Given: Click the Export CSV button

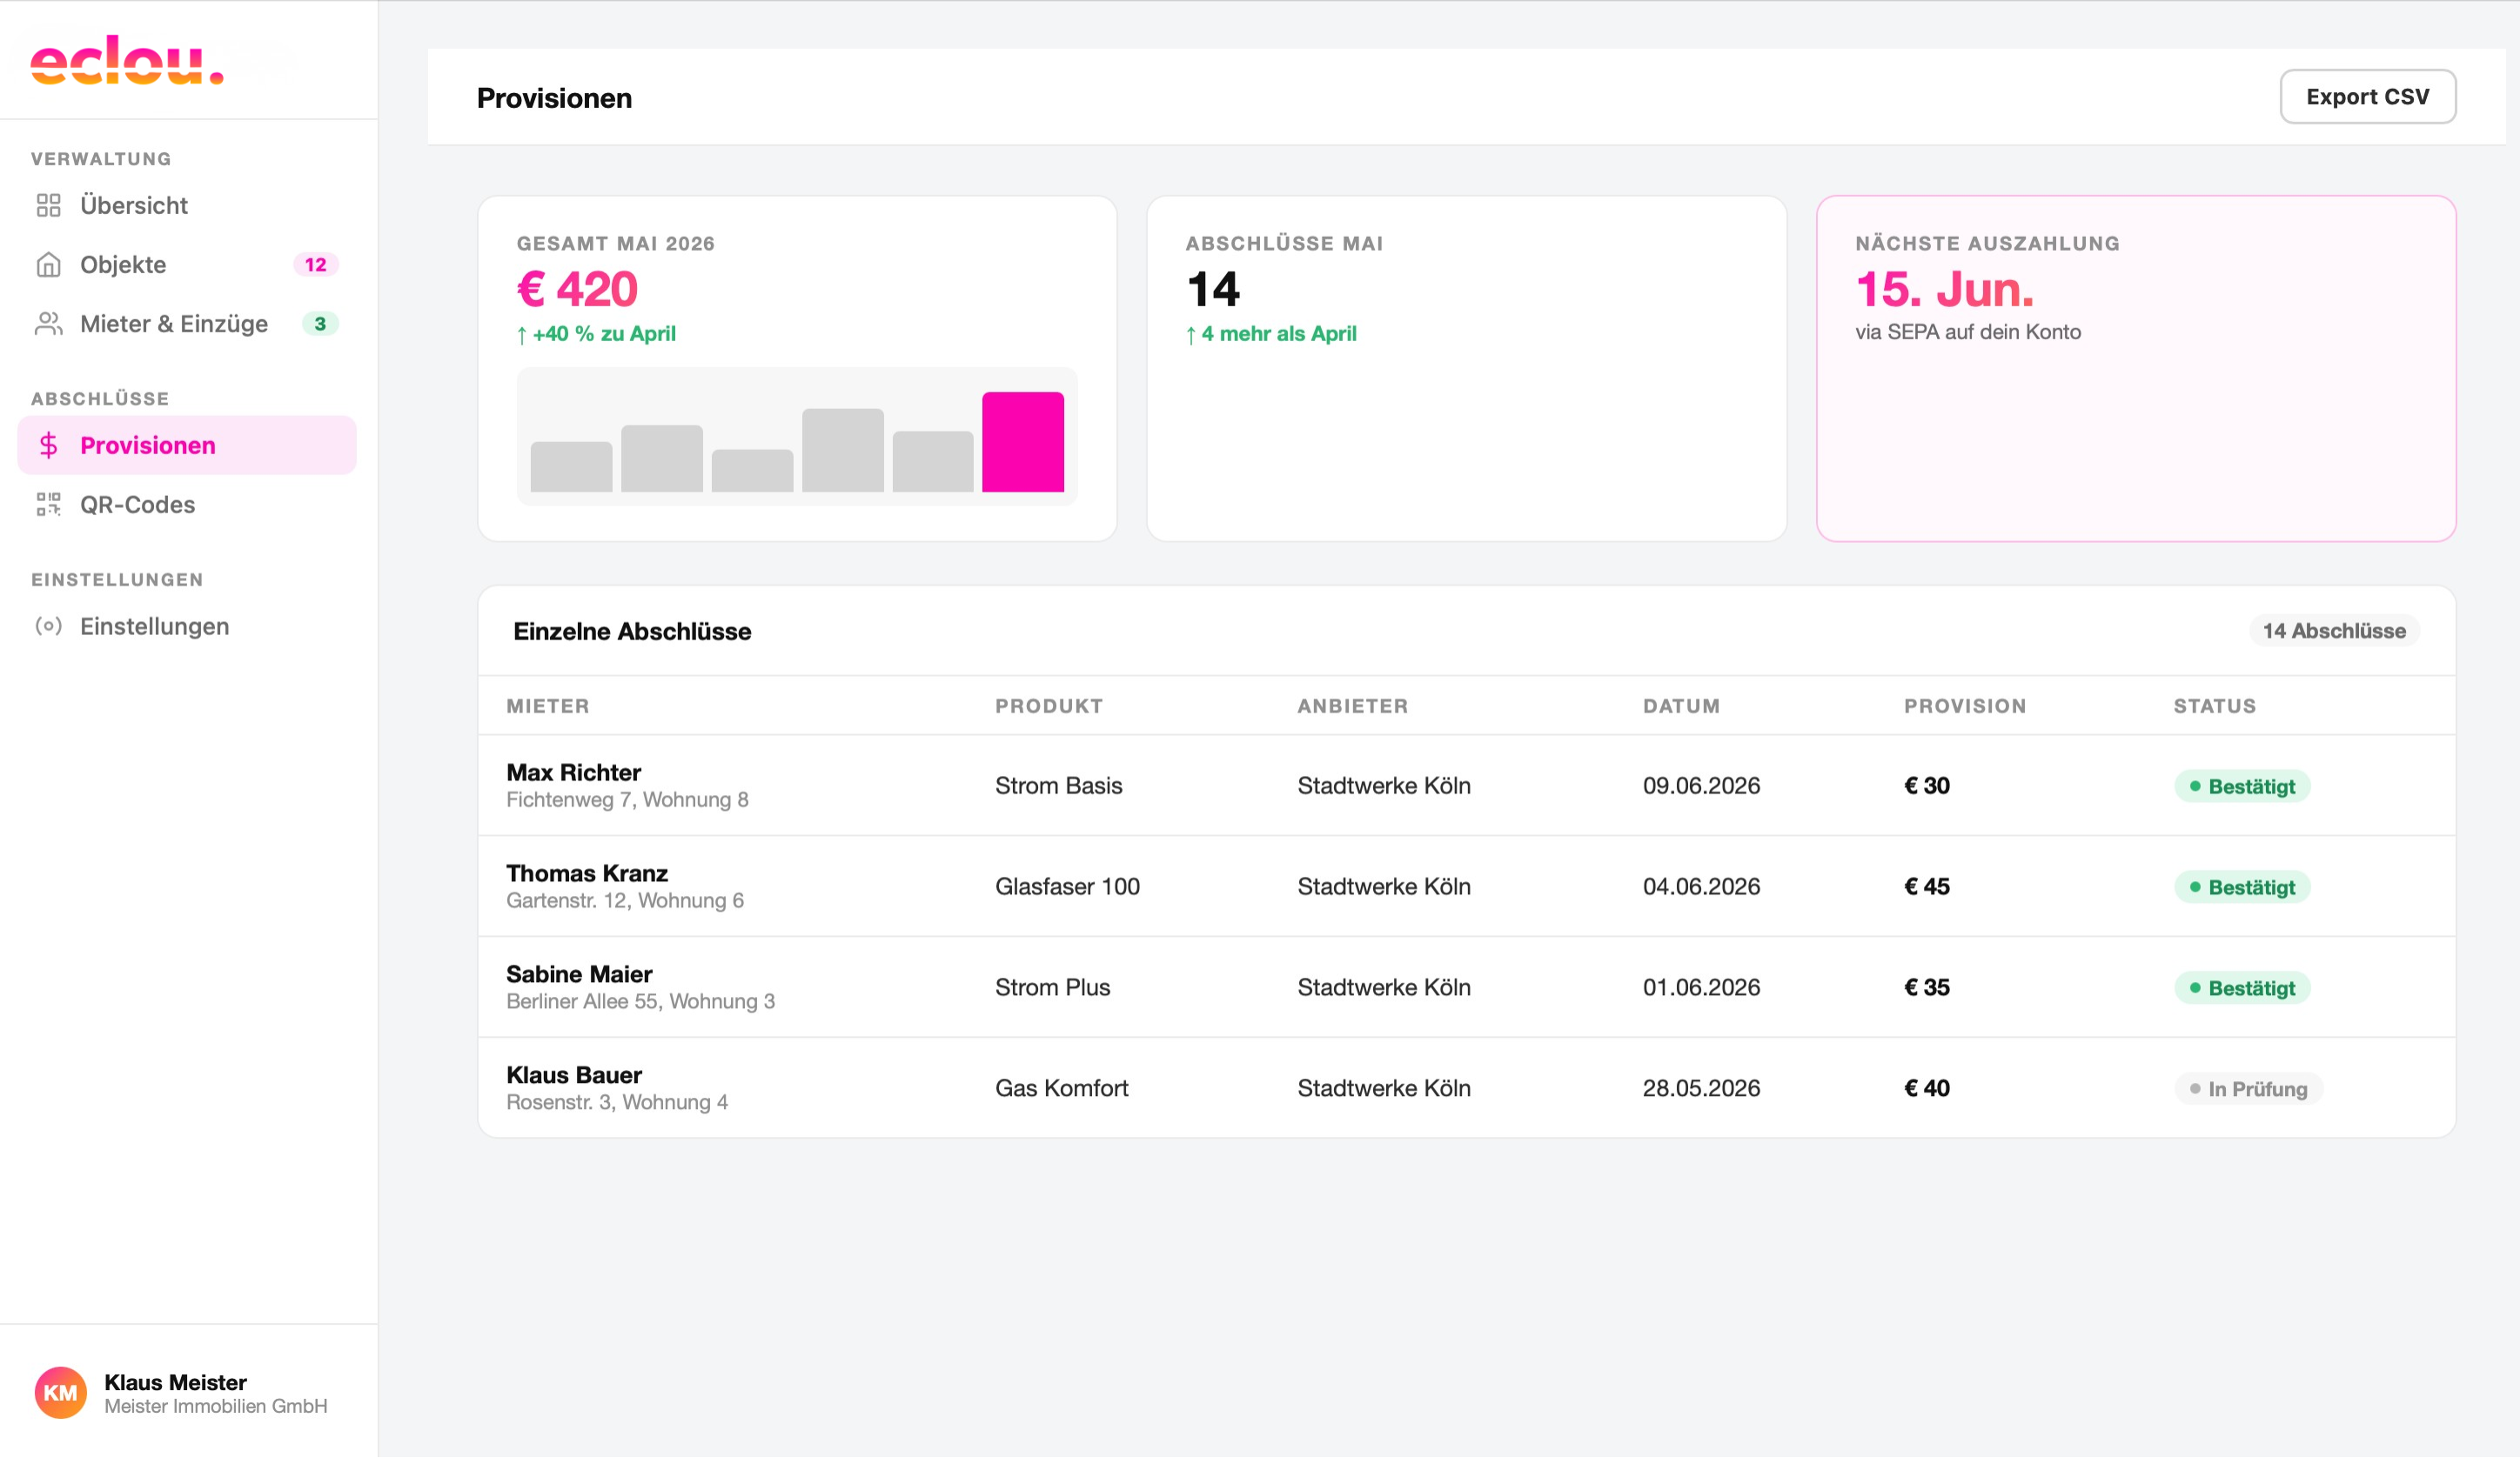Looking at the screenshot, I should [x=2367, y=97].
